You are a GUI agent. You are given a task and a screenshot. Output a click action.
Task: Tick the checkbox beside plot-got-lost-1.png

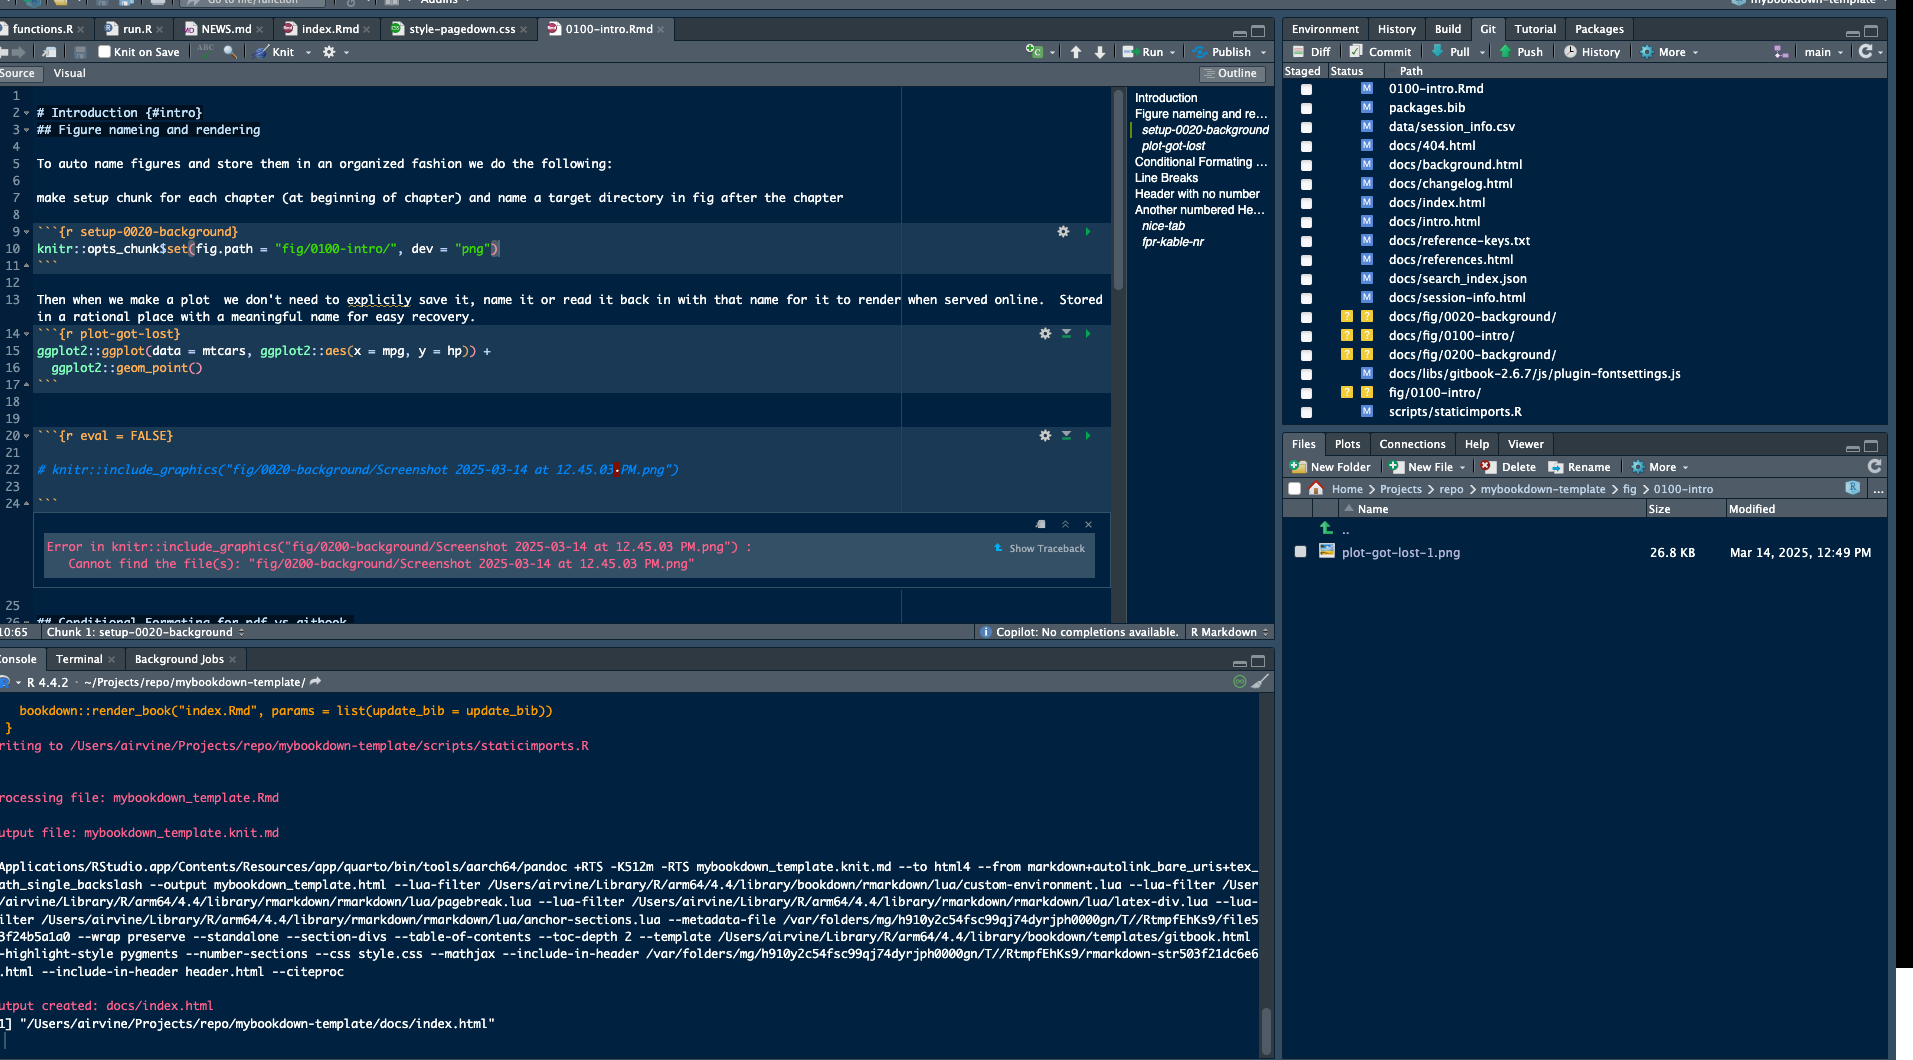(x=1300, y=552)
